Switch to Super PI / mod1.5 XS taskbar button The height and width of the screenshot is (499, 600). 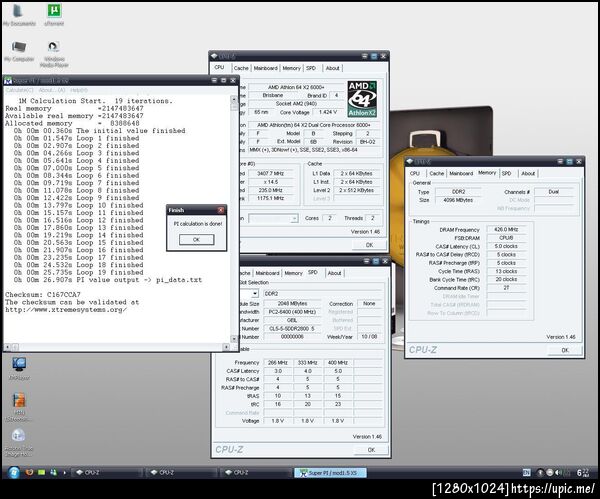330,473
